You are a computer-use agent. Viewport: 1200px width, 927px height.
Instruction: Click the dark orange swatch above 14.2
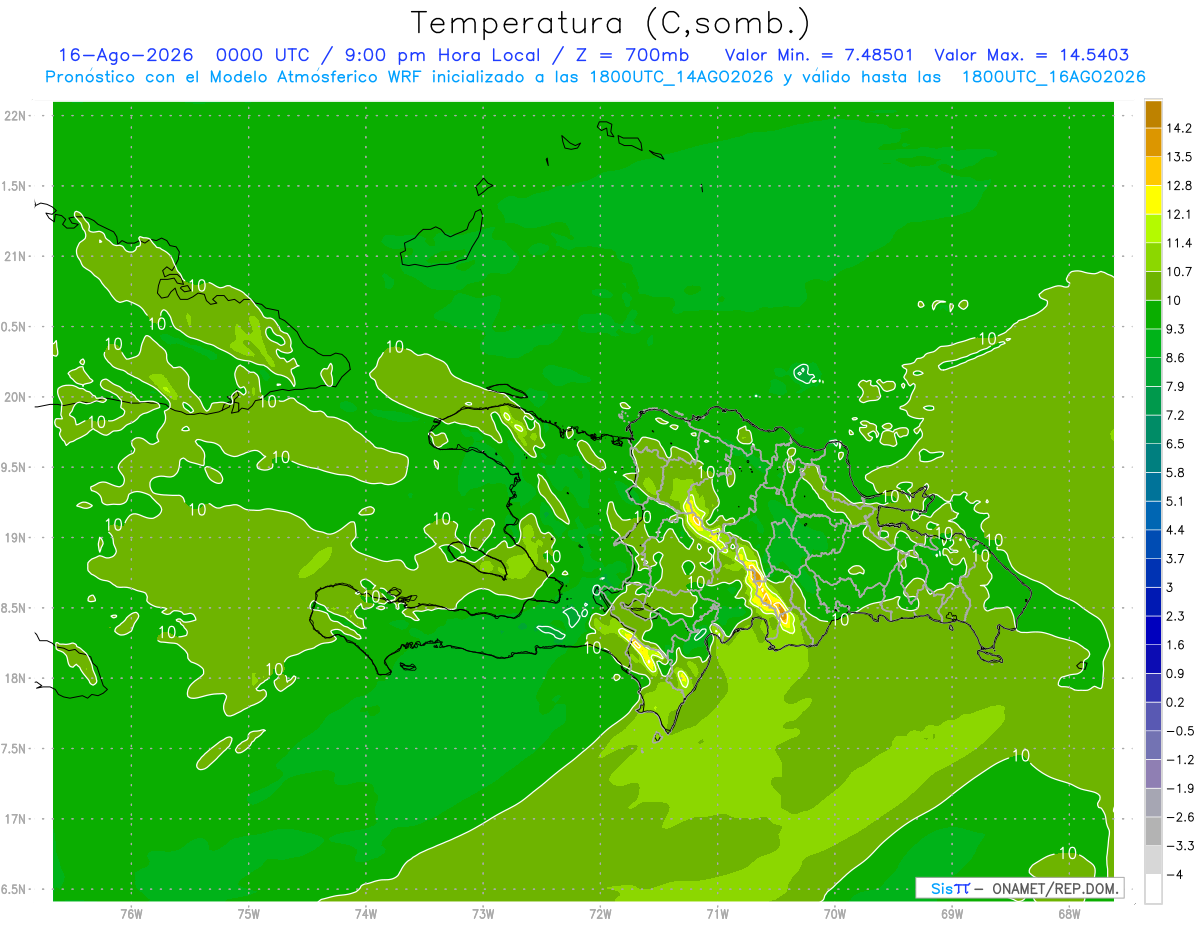tap(1153, 114)
